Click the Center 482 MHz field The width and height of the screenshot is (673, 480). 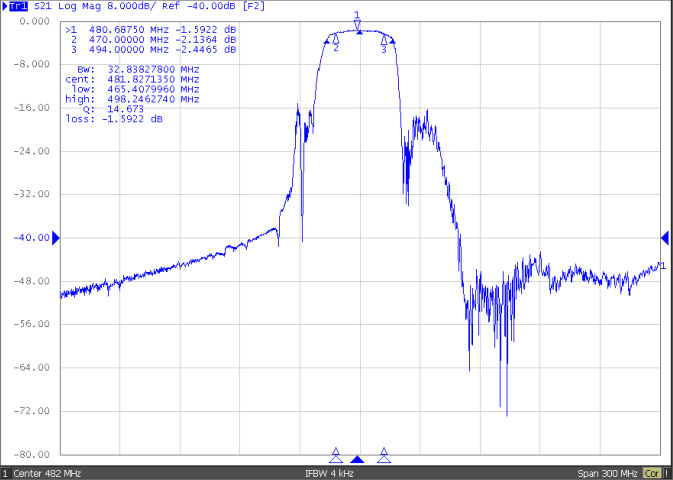tap(48, 473)
